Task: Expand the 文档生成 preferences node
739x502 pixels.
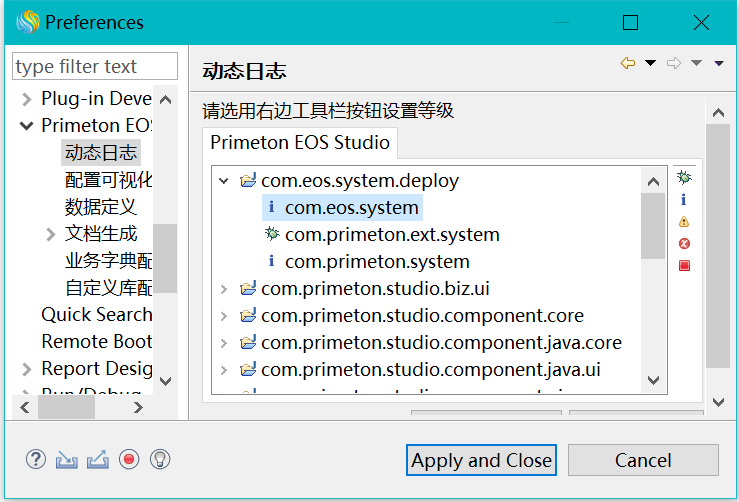Action: point(51,234)
